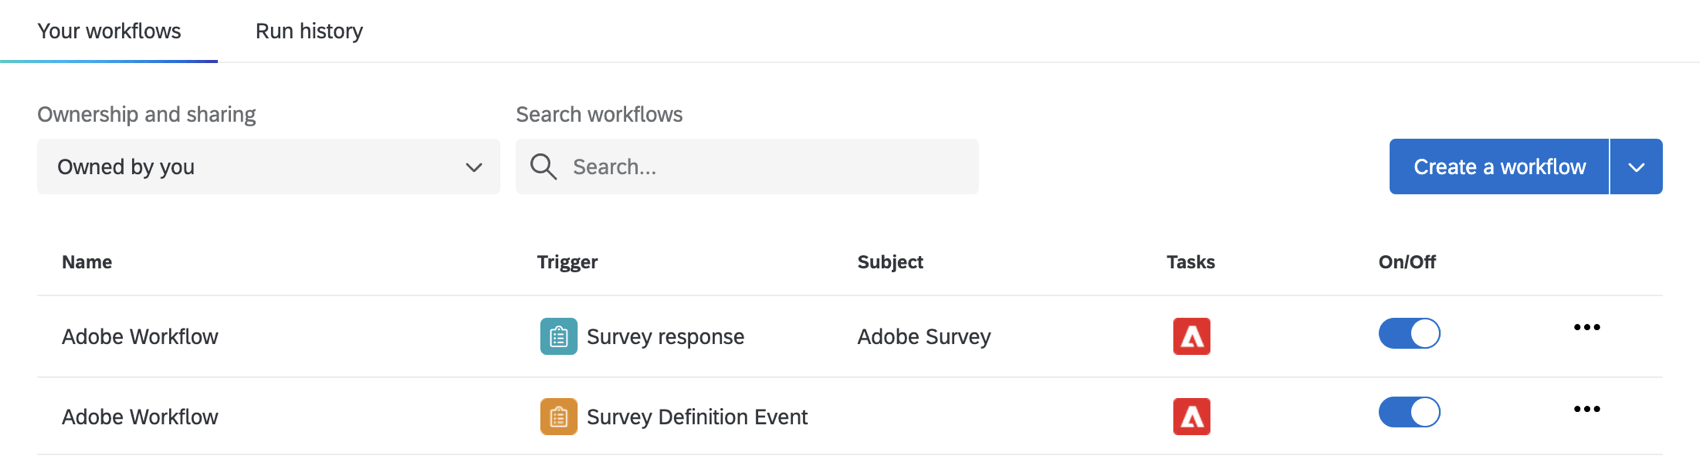
Task: Select the Your workflows tab
Action: click(x=109, y=31)
